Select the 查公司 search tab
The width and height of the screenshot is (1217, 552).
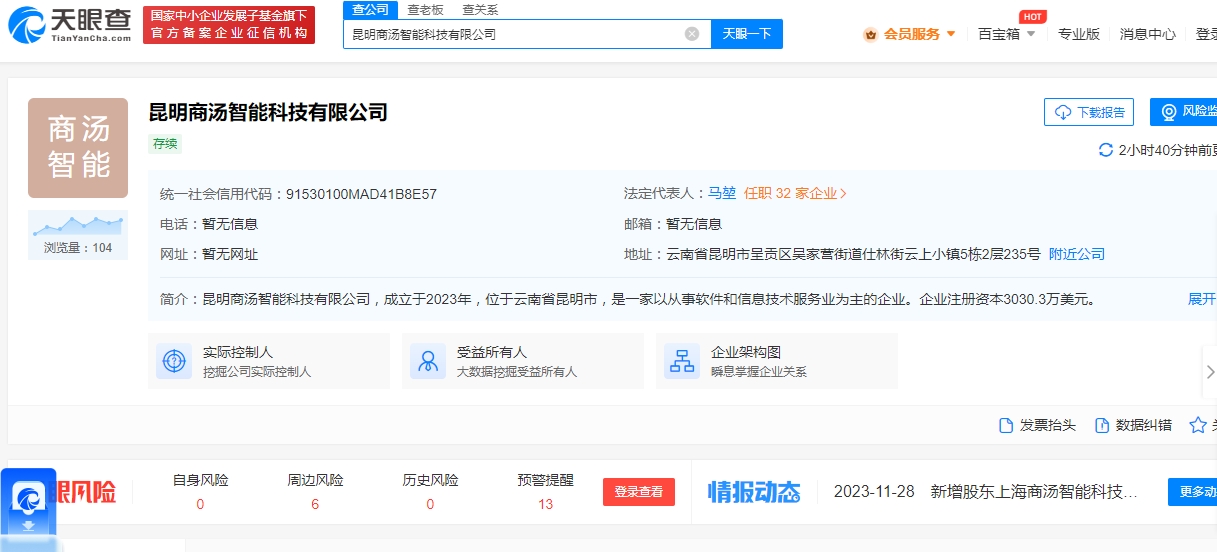[370, 9]
